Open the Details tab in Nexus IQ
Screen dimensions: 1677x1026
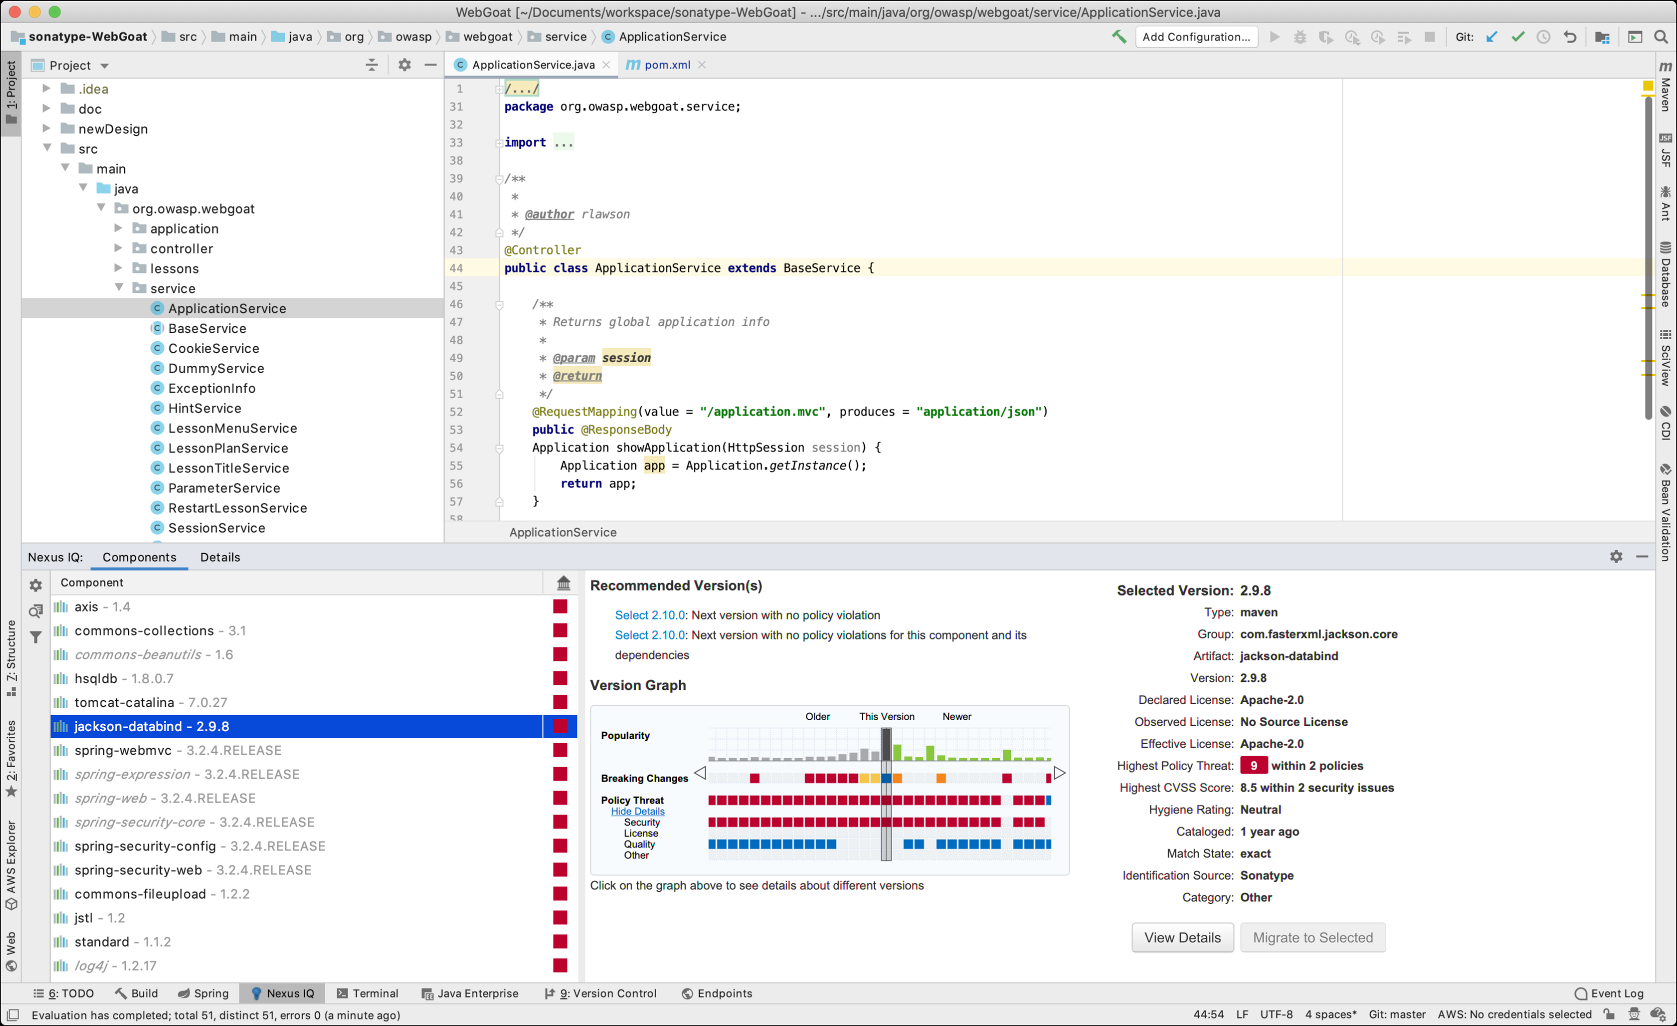point(220,557)
